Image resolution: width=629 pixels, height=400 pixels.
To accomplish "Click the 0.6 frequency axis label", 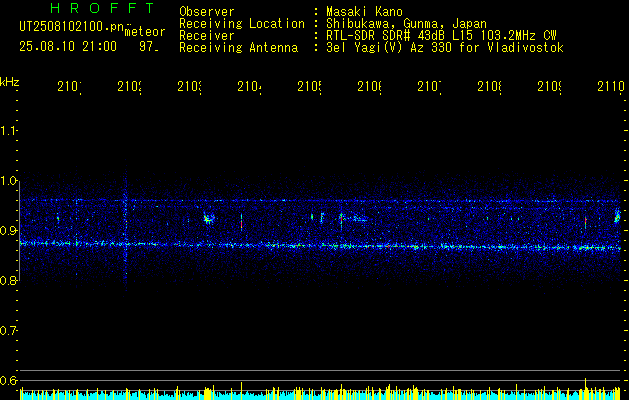I will point(9,380).
